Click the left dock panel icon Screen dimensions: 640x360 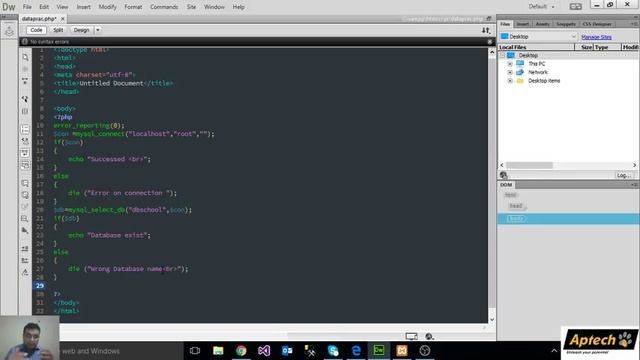pyautogui.click(x=9, y=31)
